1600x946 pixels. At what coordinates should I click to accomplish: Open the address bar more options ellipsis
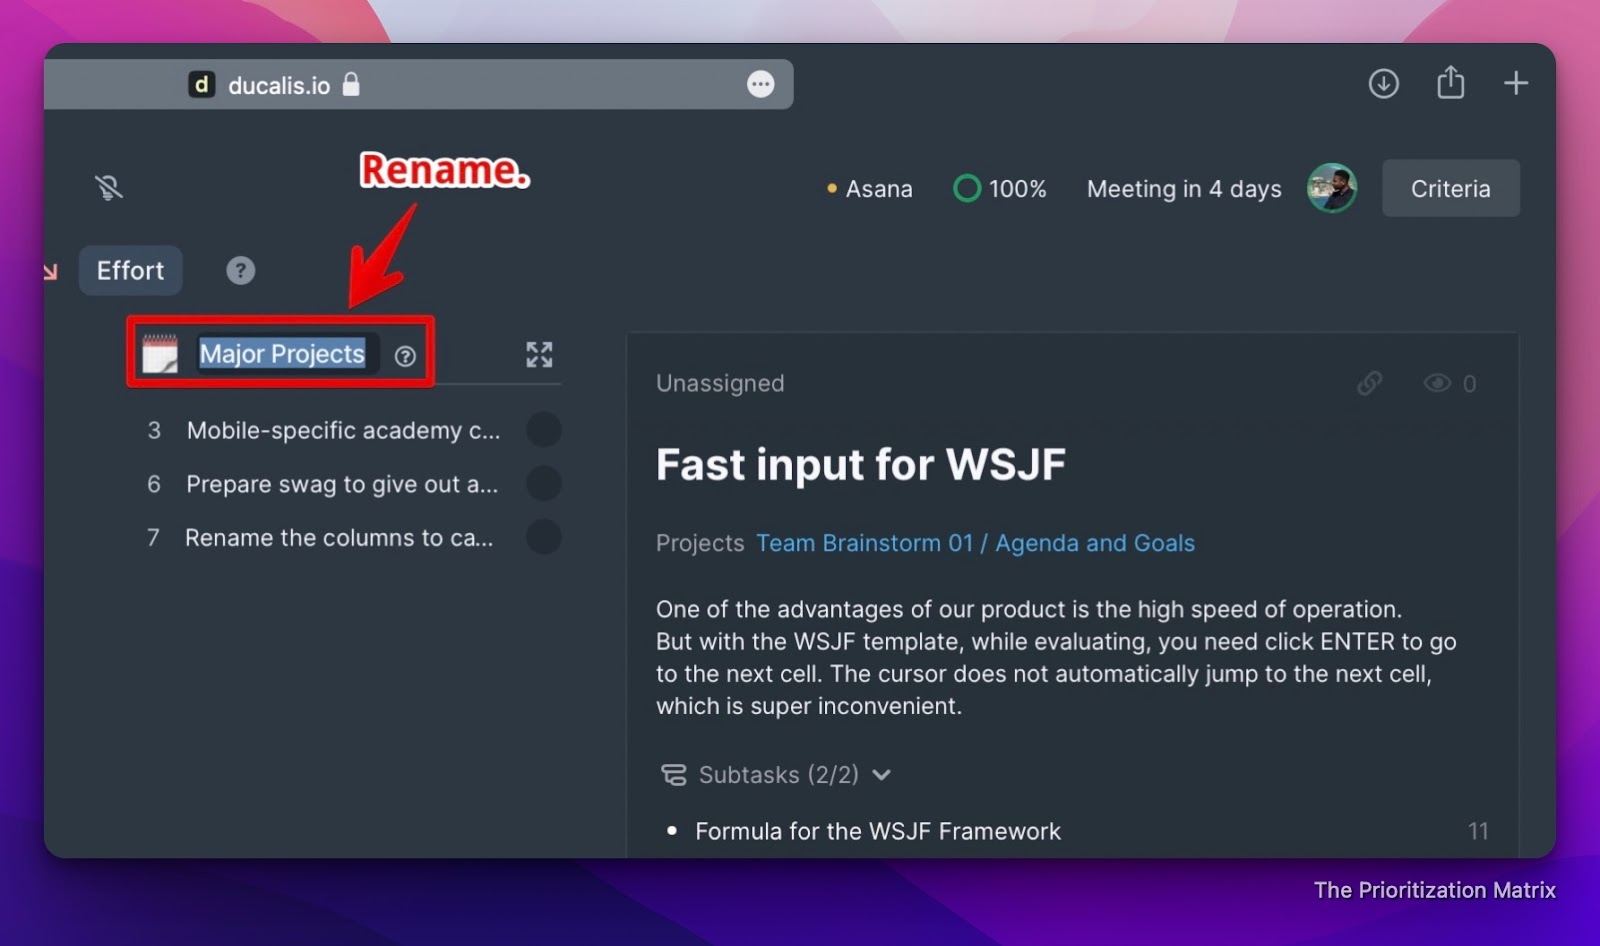coord(761,84)
